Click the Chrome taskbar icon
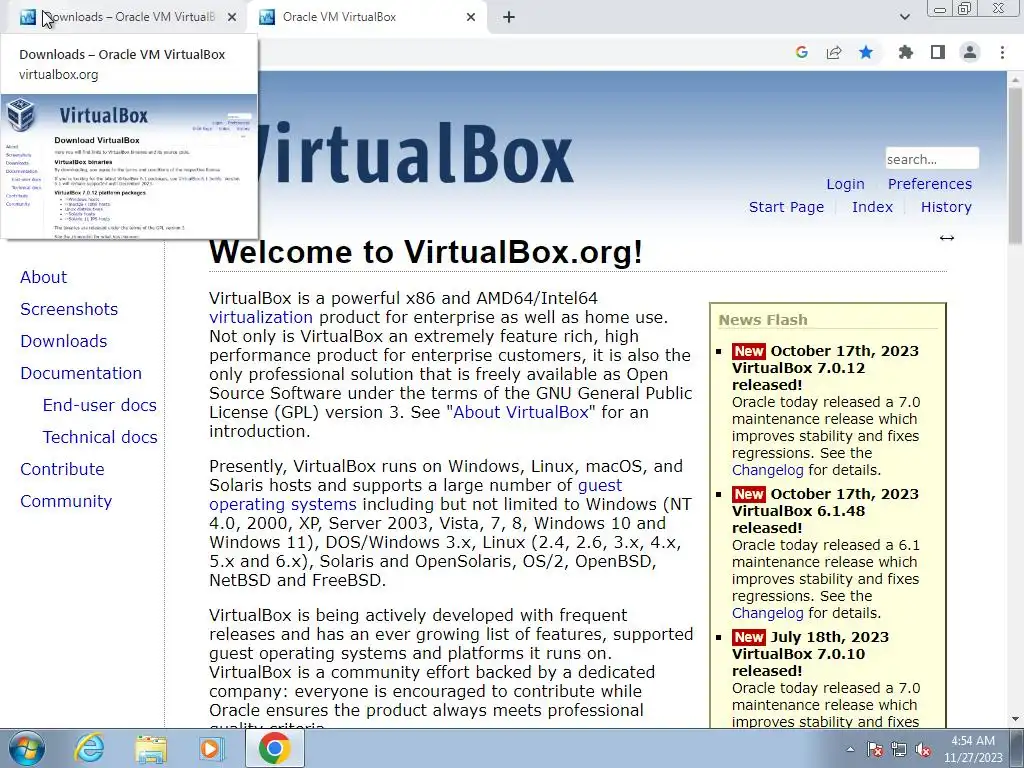 [274, 748]
